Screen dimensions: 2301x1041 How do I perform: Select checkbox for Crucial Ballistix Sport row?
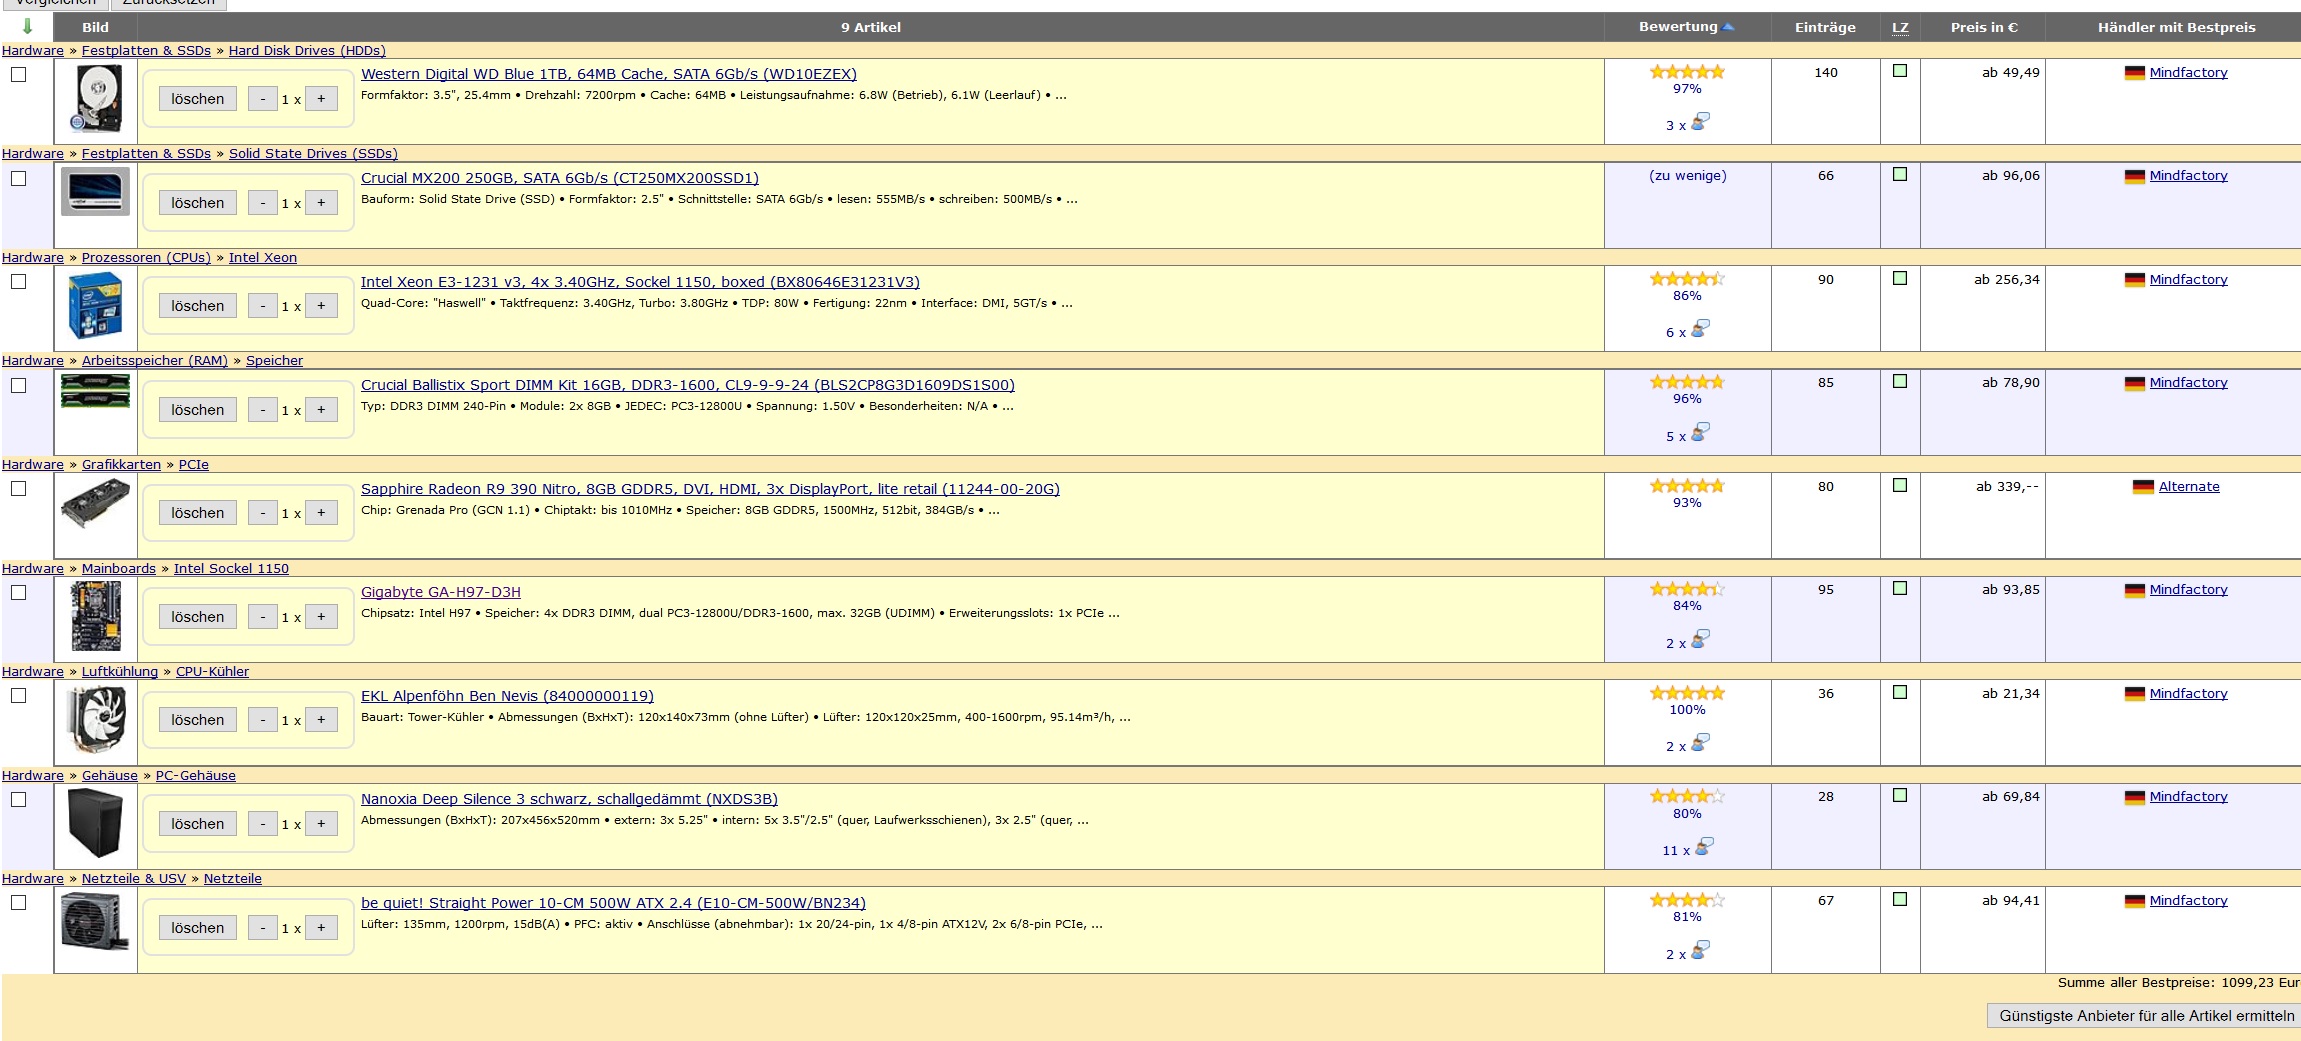click(18, 385)
